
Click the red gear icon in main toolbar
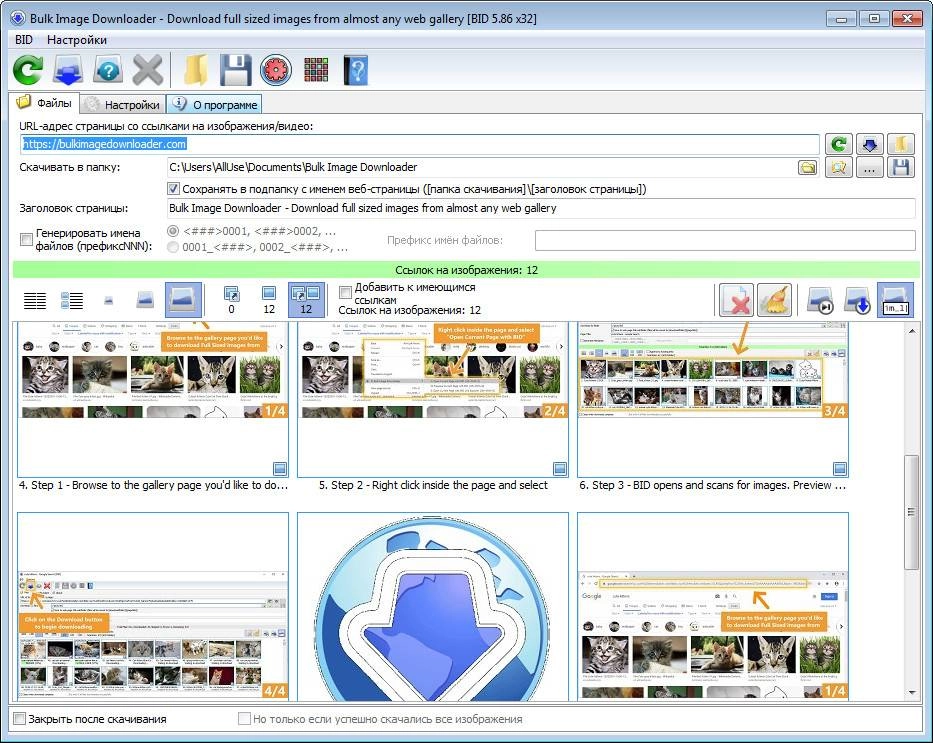tap(275, 70)
